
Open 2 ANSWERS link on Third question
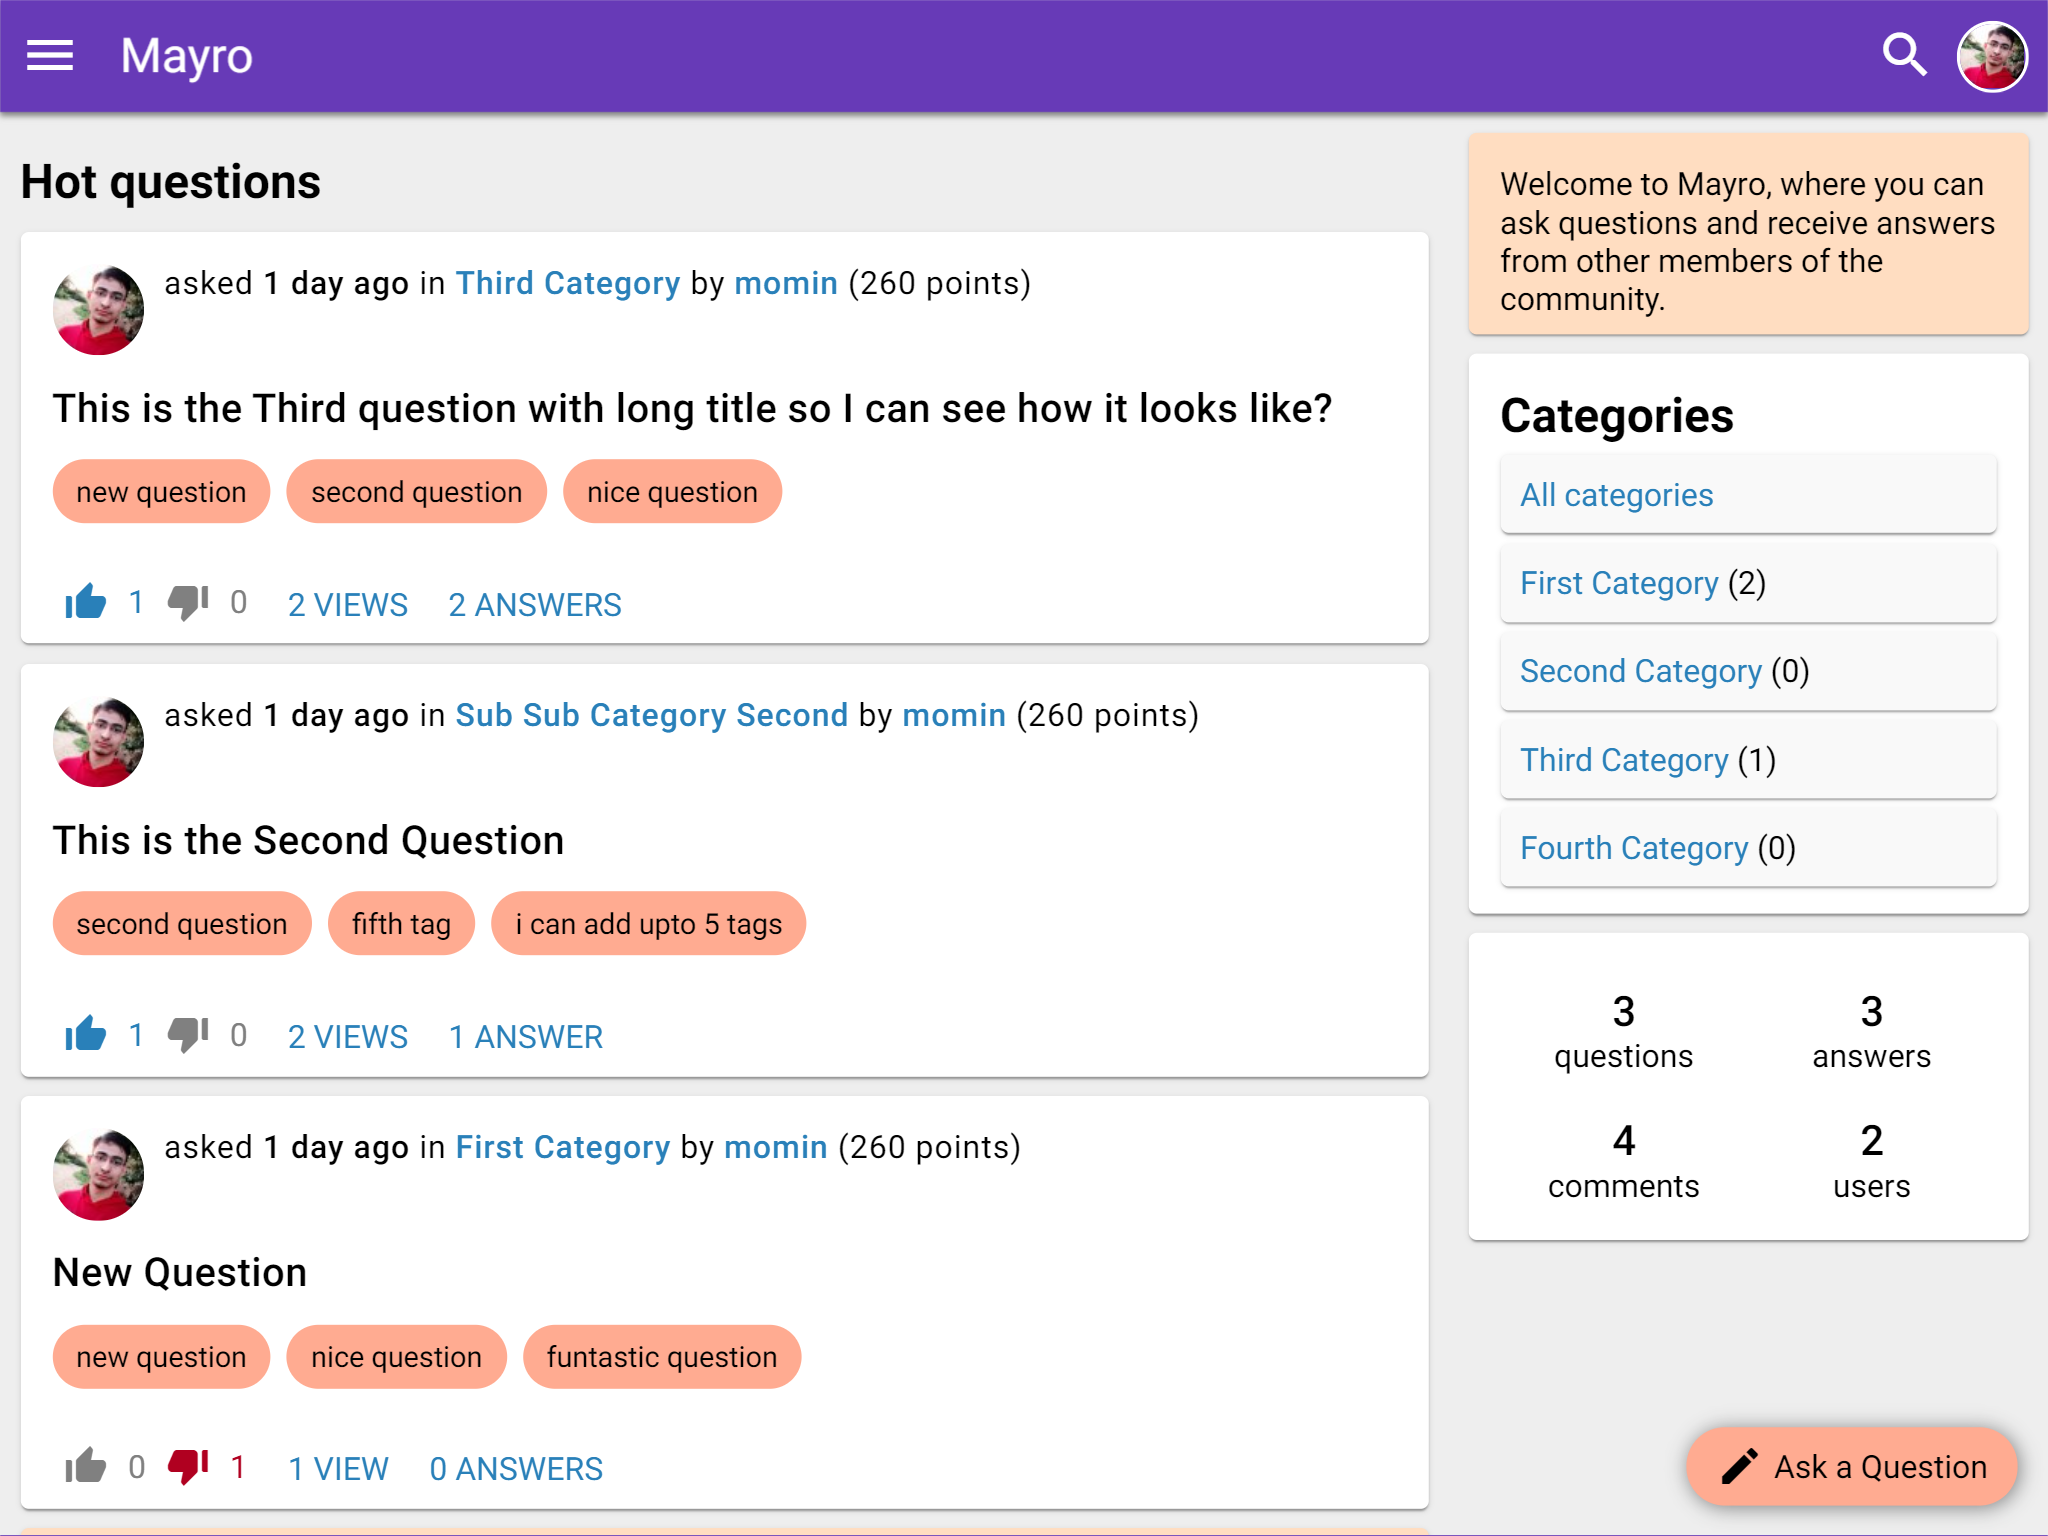[x=535, y=605]
